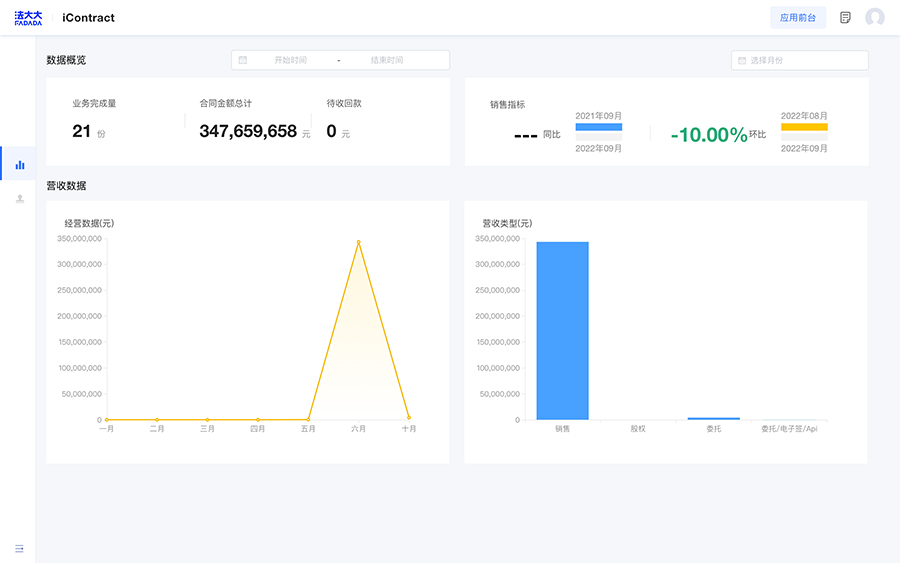Open the data statistics sidebar icon
Screen dimensions: 900x563
[x=19, y=164]
